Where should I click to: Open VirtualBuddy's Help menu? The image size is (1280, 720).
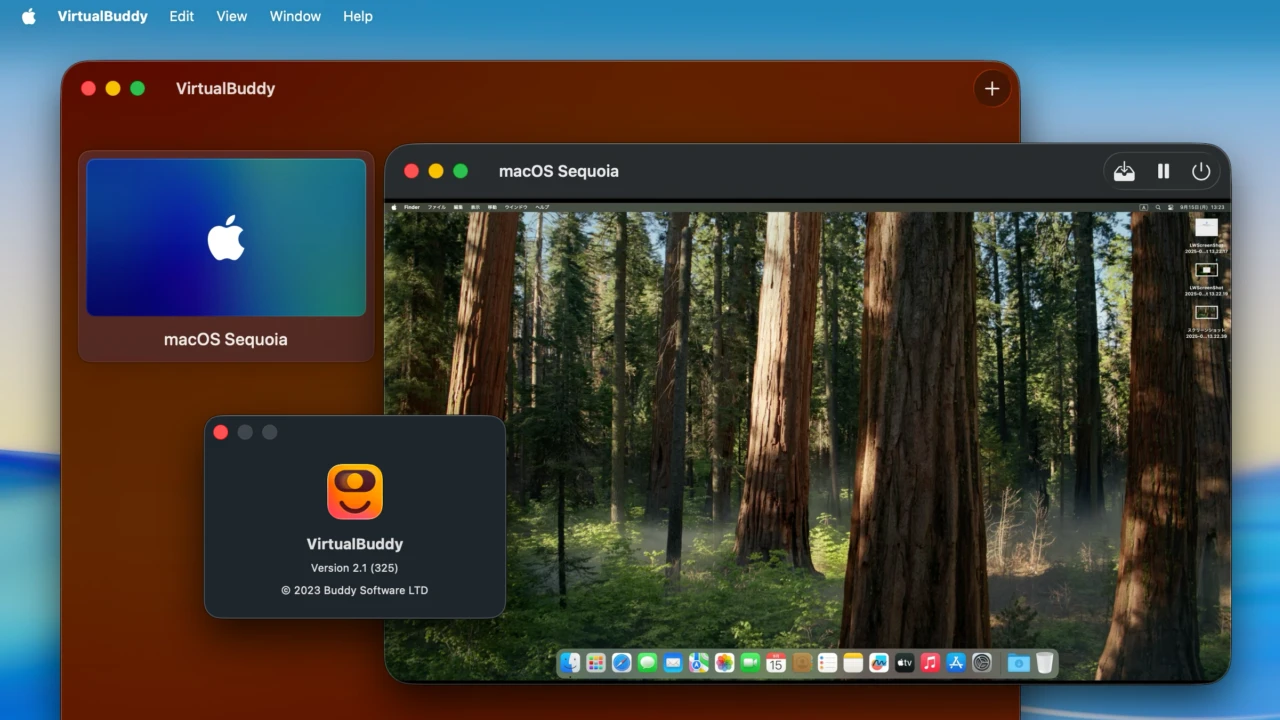tap(357, 16)
